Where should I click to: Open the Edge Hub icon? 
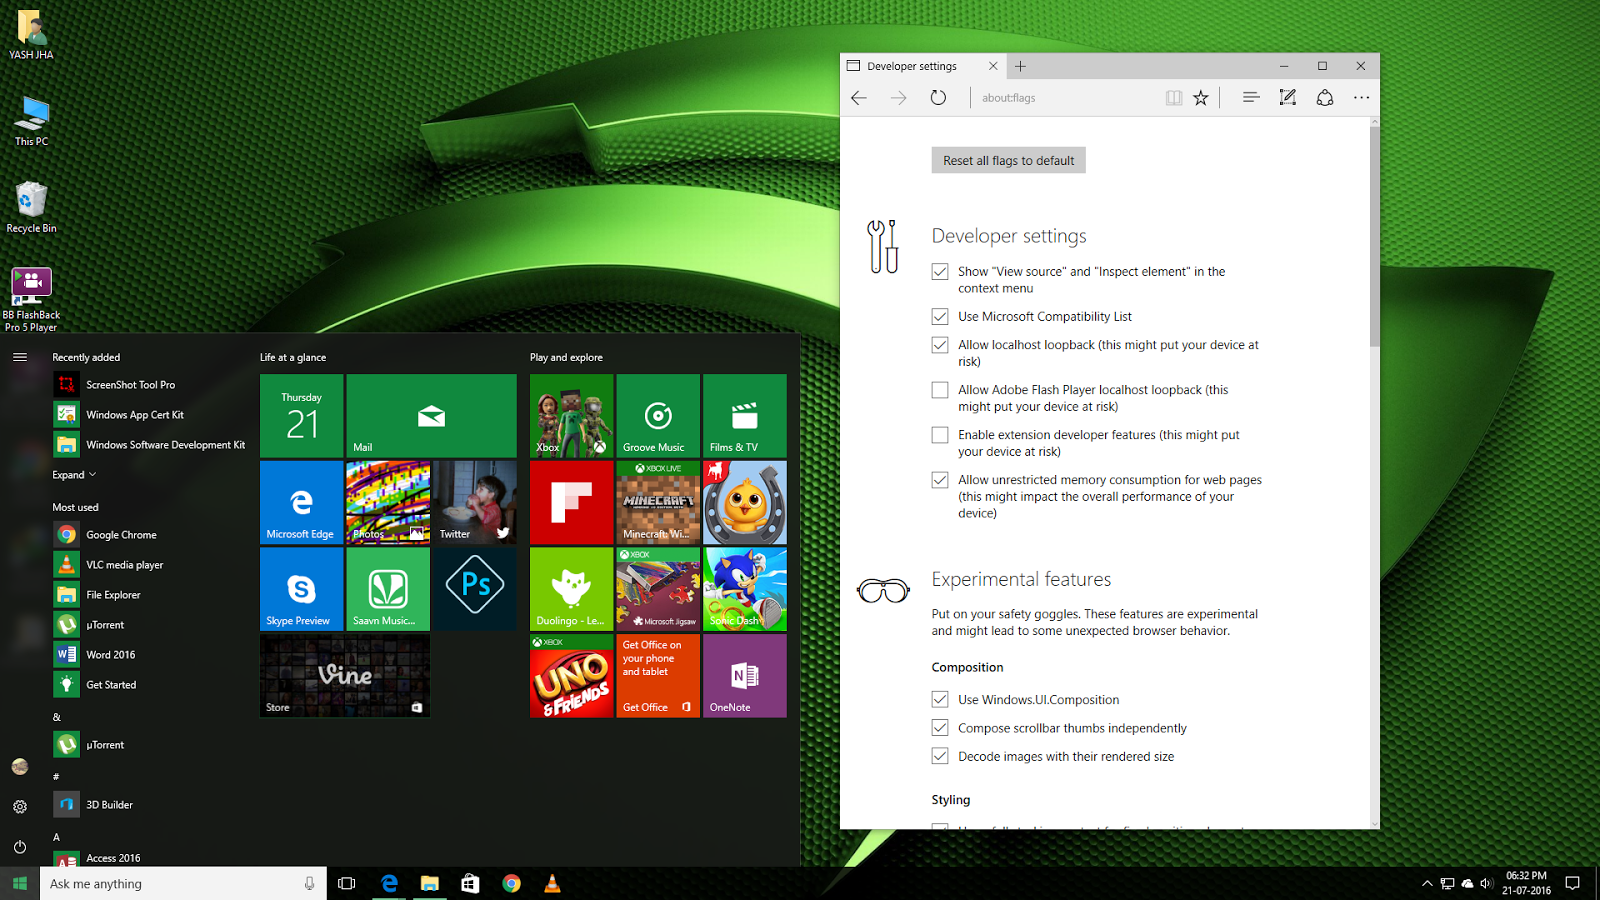point(1250,98)
